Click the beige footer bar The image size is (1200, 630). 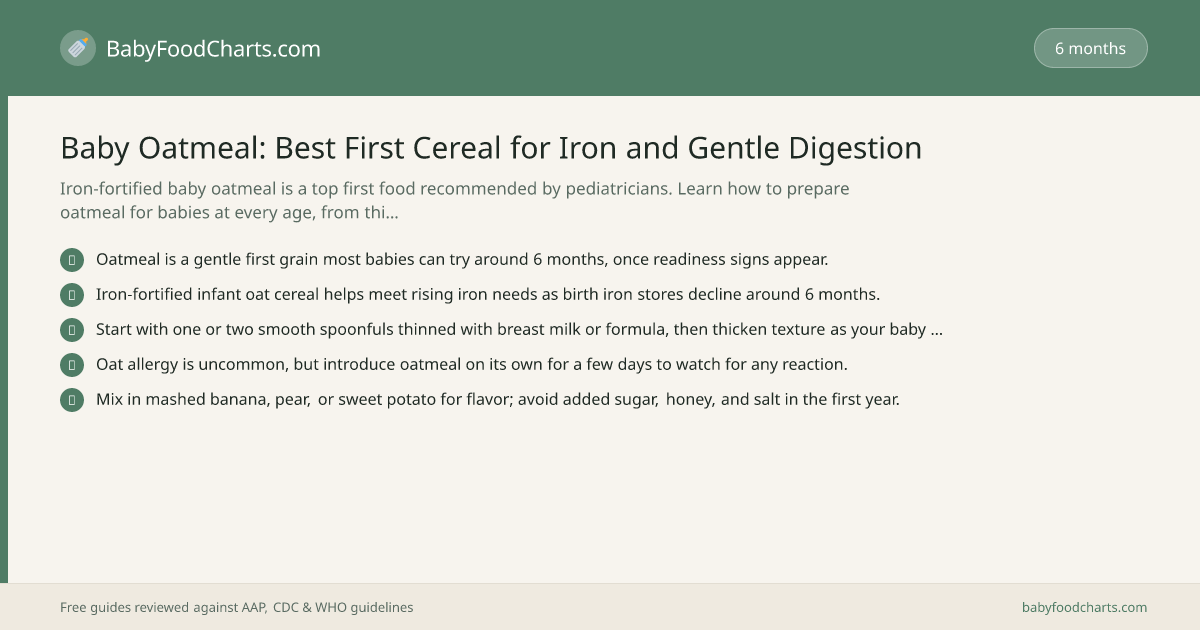pos(600,607)
